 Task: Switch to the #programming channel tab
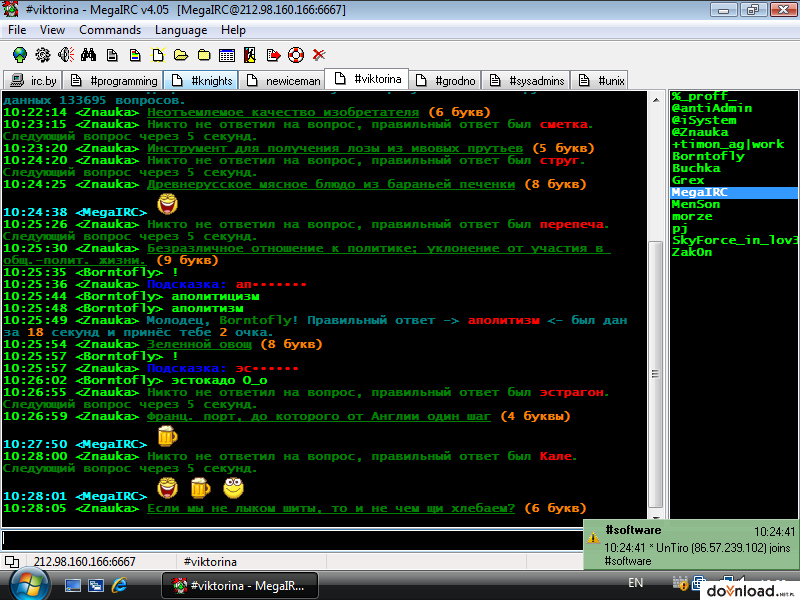pos(114,81)
